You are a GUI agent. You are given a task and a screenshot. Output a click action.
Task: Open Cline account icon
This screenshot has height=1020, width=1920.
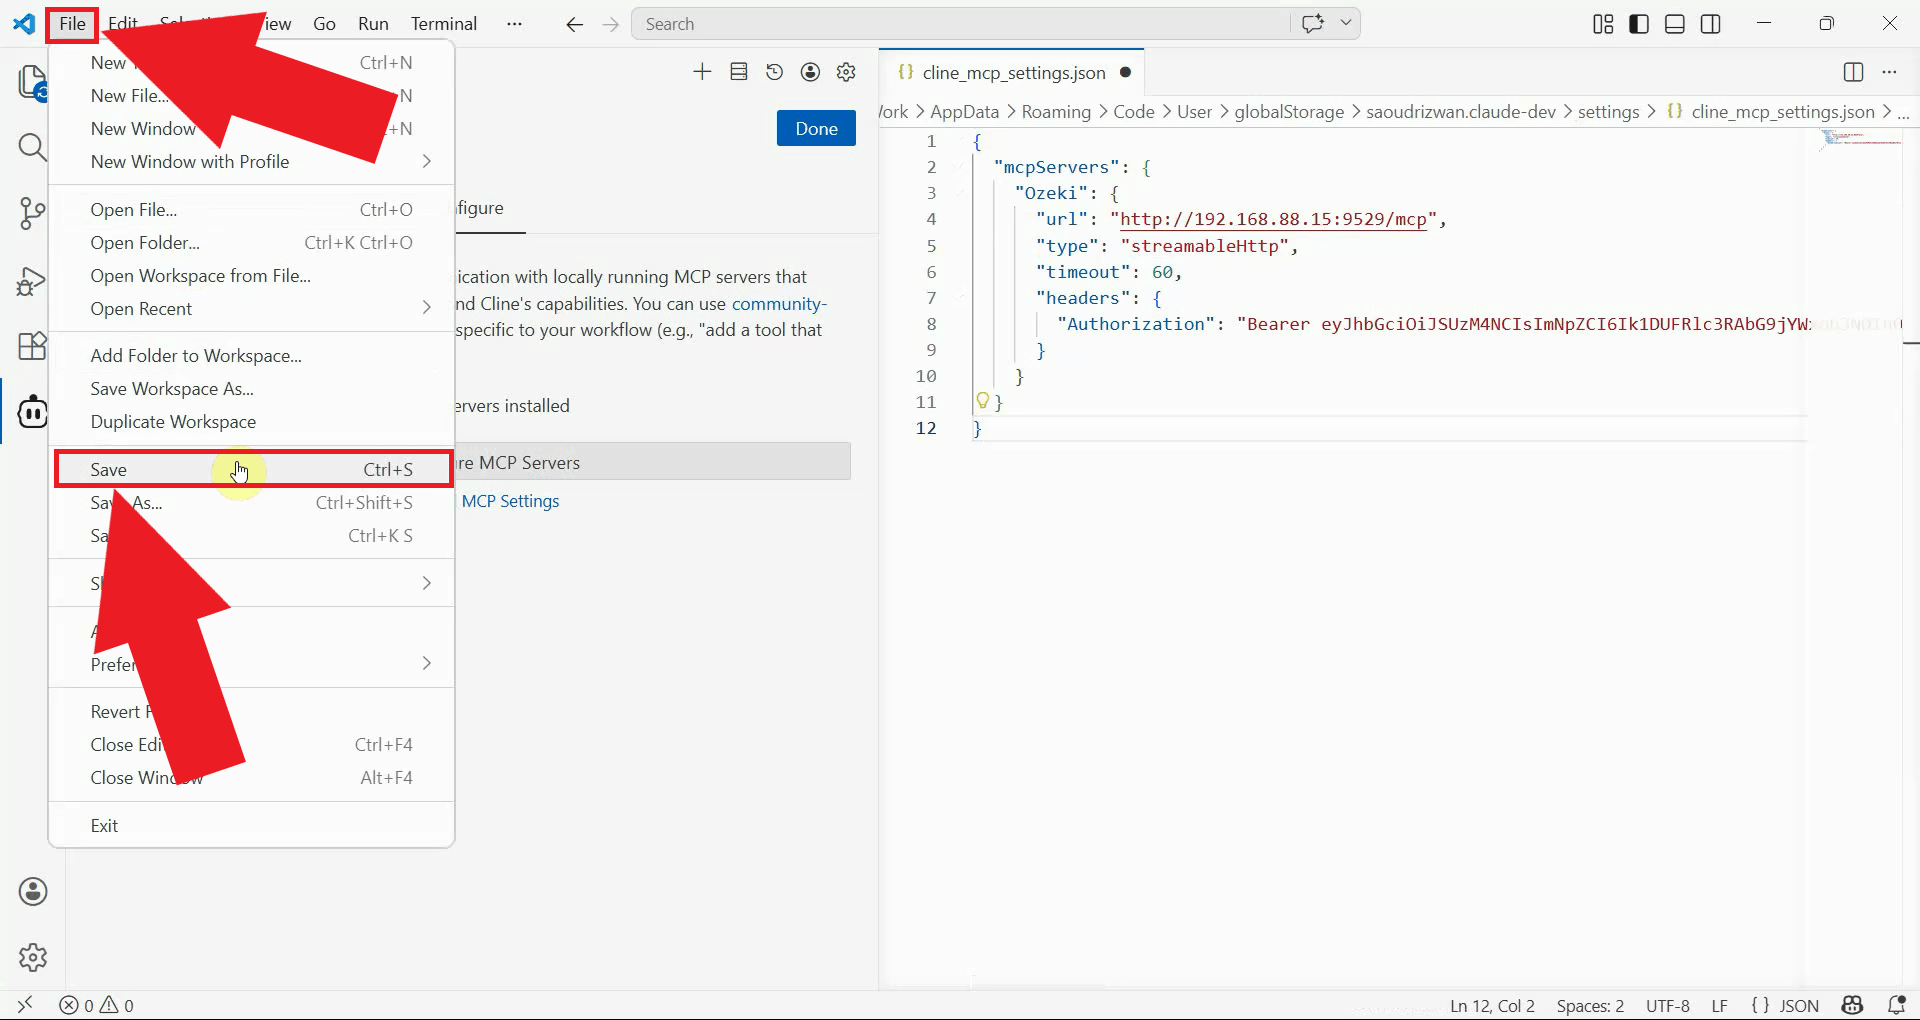click(811, 72)
